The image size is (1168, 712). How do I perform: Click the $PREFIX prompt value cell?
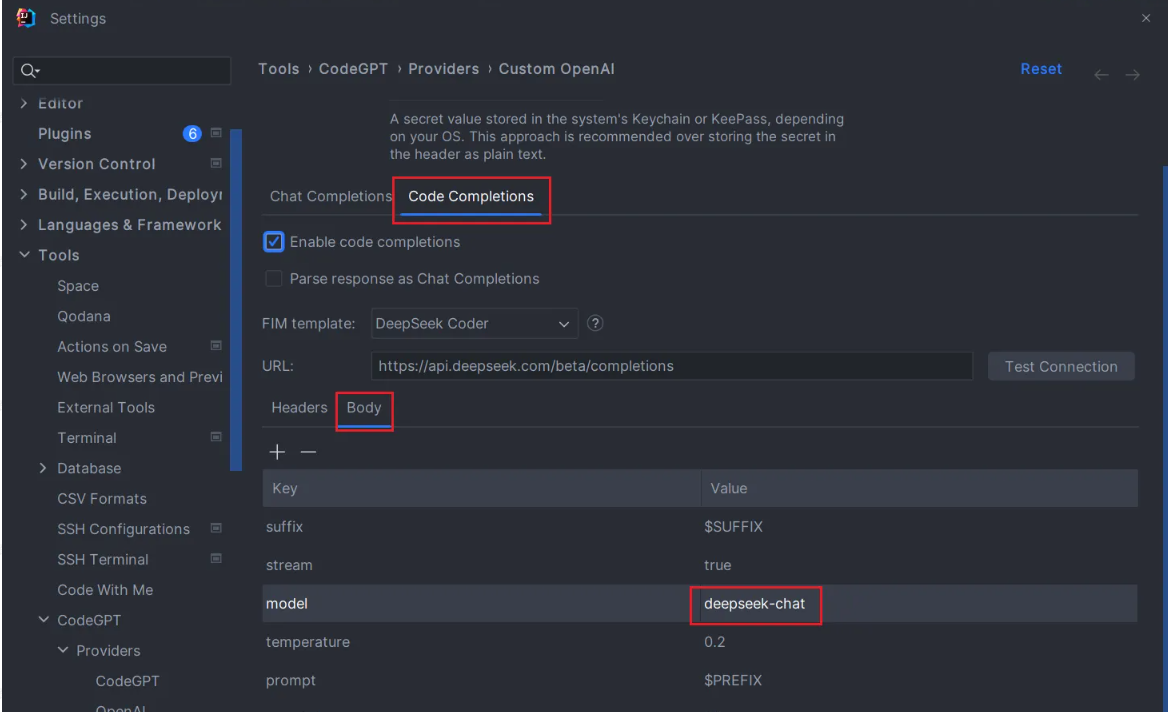[919, 681]
